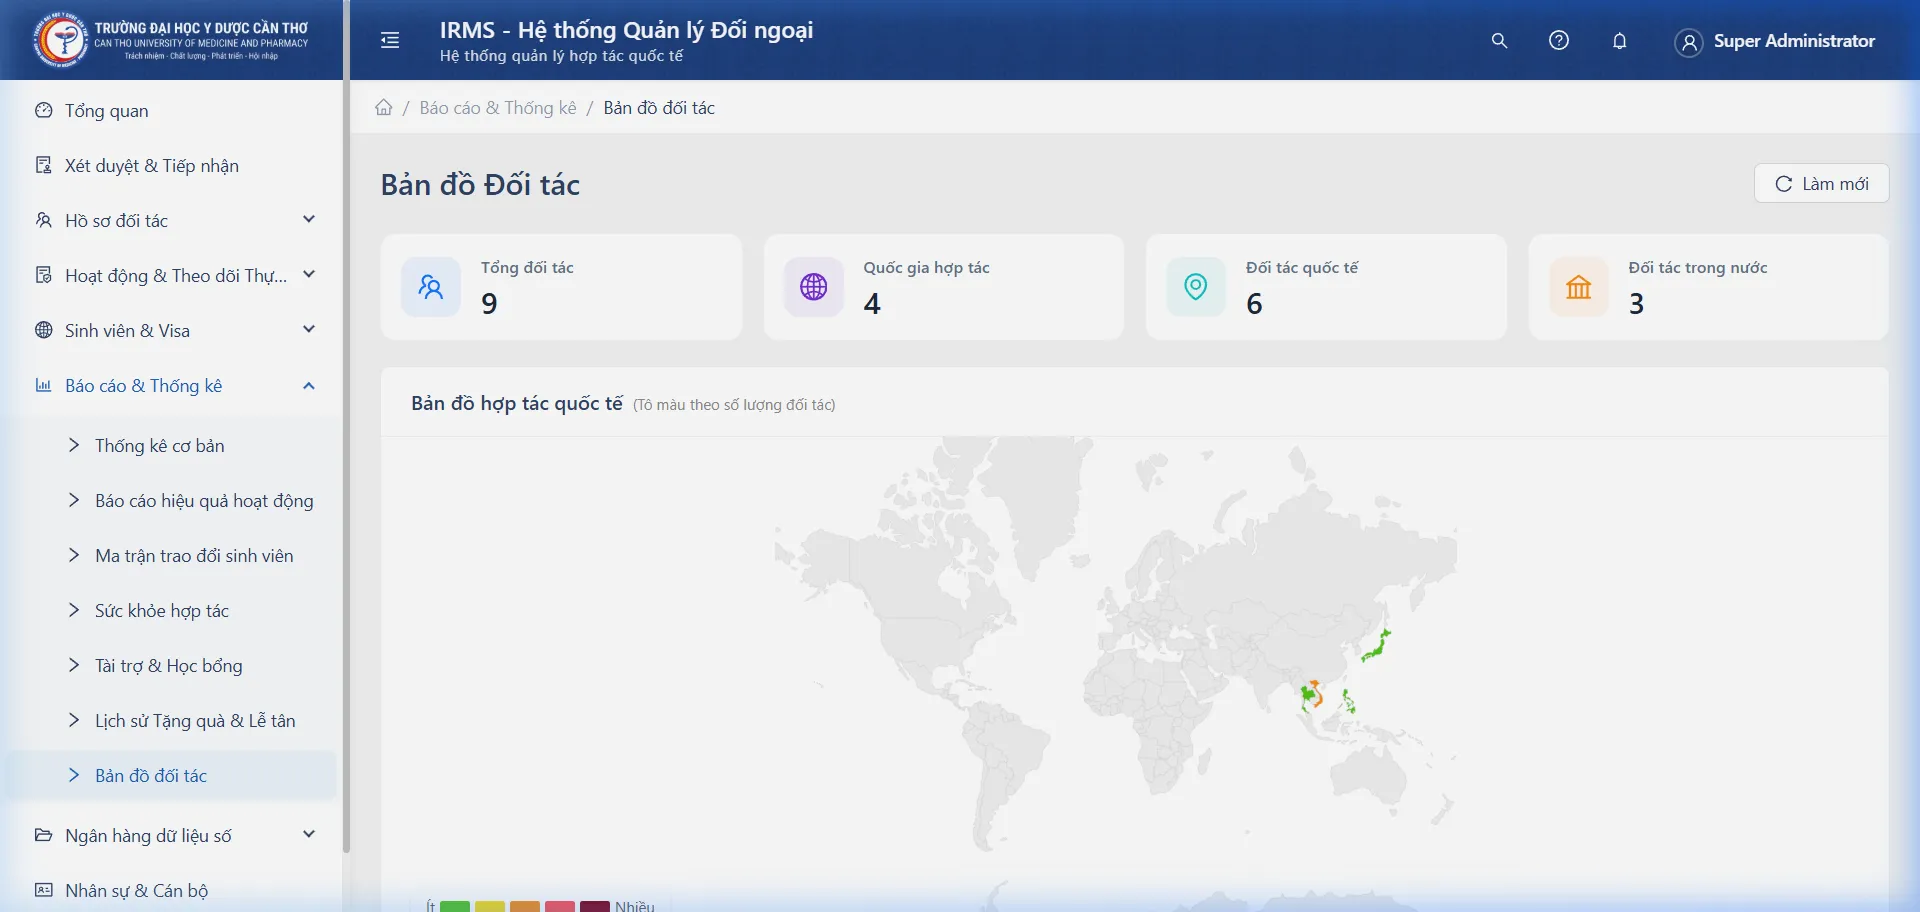Open the help question mark icon
1920x912 pixels.
1558,41
